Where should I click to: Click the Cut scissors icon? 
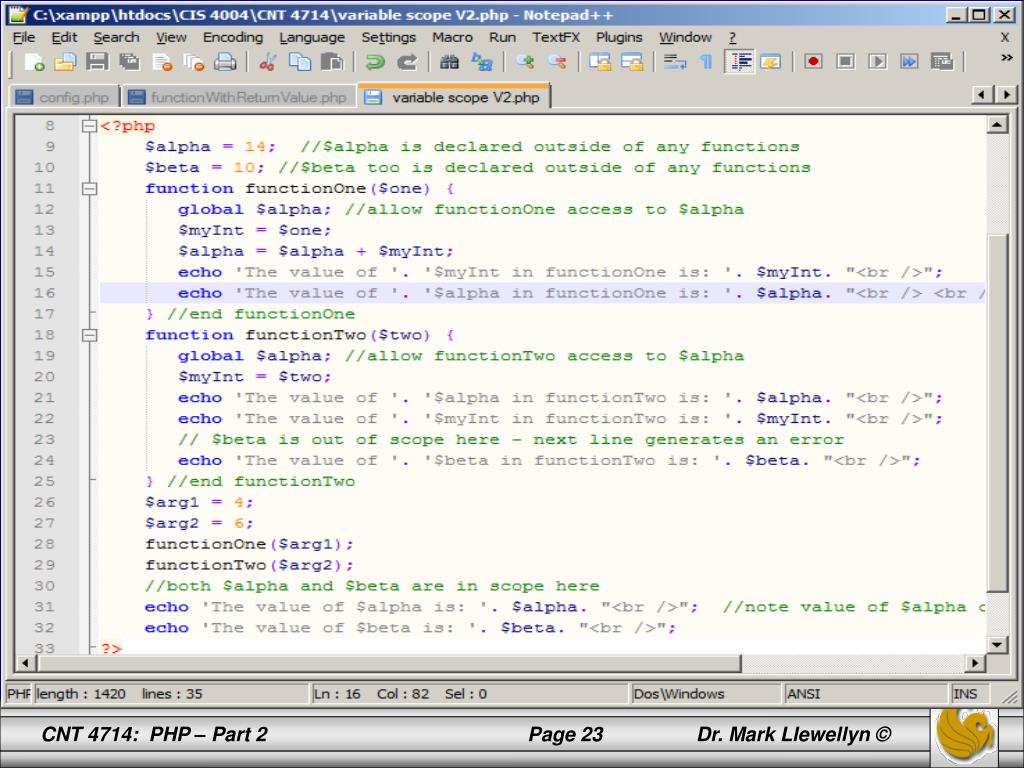pos(268,62)
